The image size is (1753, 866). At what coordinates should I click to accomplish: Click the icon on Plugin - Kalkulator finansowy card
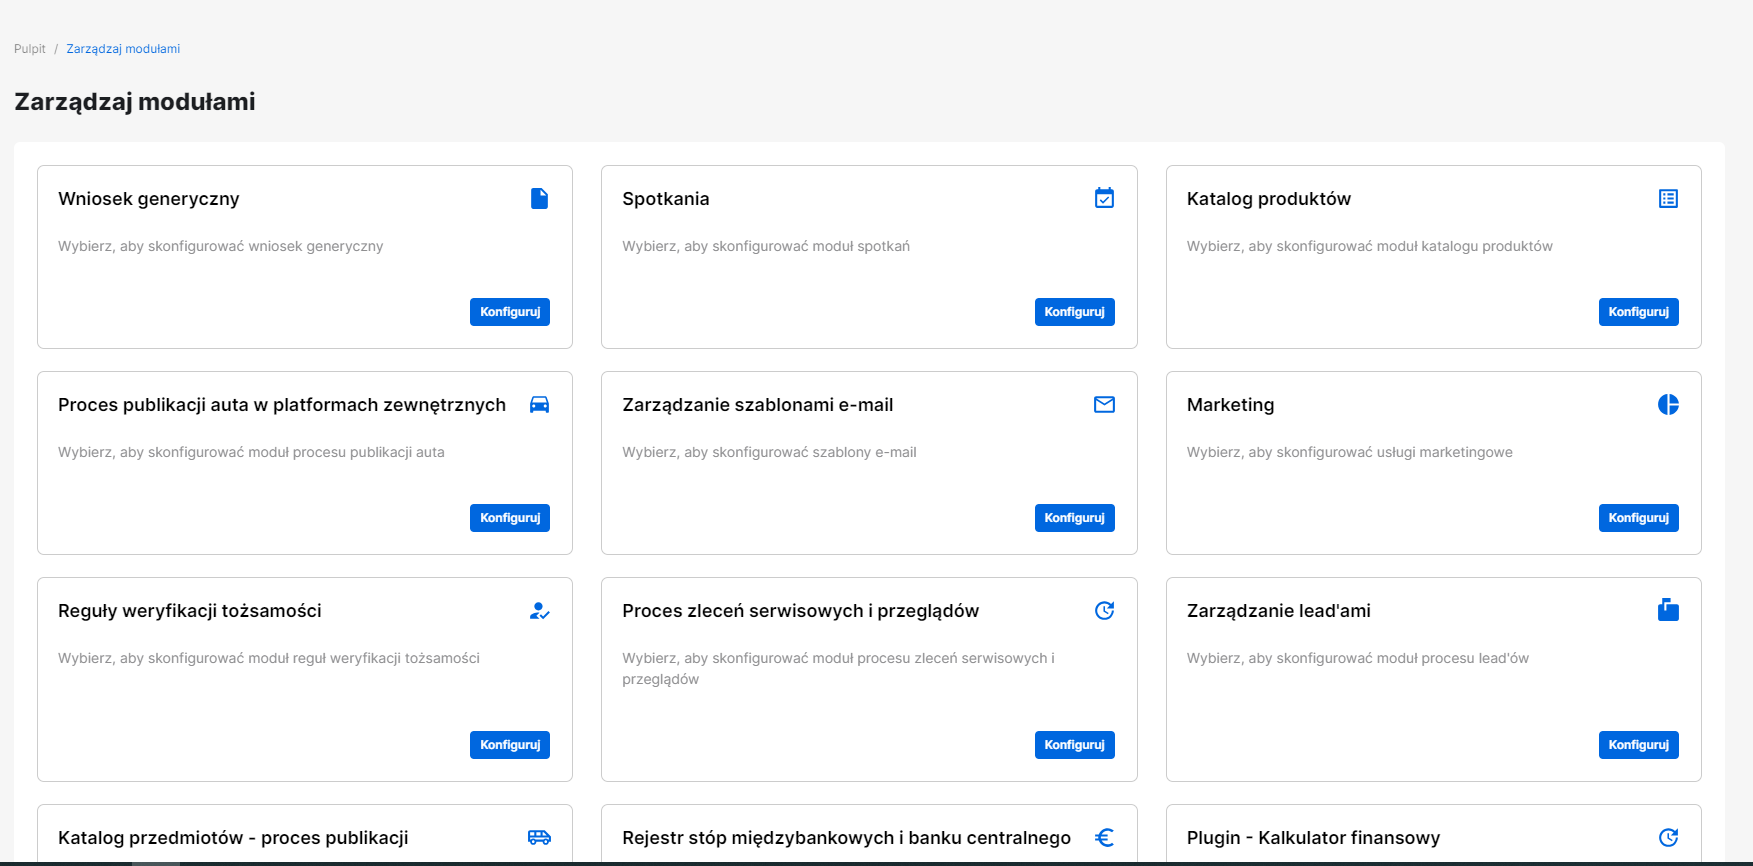[x=1668, y=837]
